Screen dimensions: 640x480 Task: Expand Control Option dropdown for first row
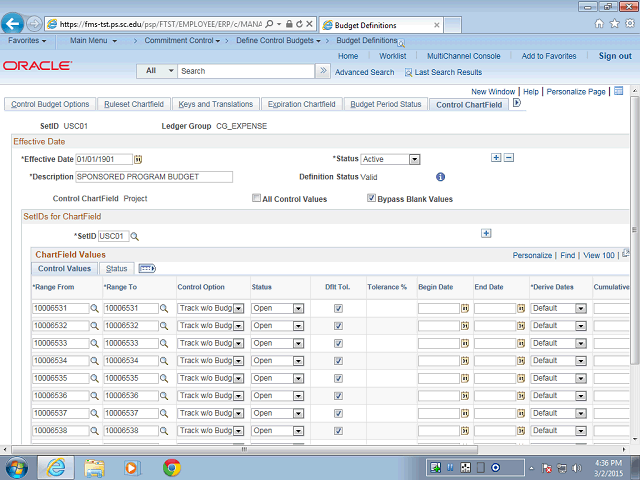pos(238,309)
